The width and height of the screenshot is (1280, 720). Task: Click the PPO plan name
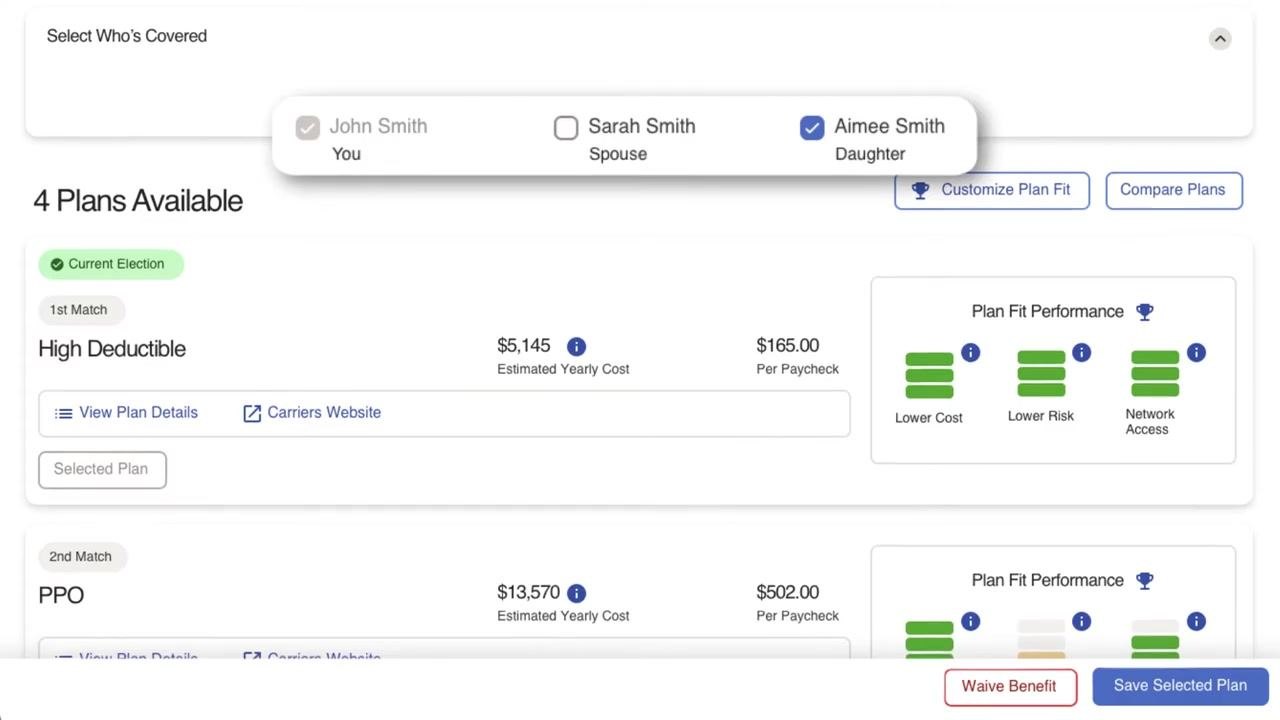point(61,596)
